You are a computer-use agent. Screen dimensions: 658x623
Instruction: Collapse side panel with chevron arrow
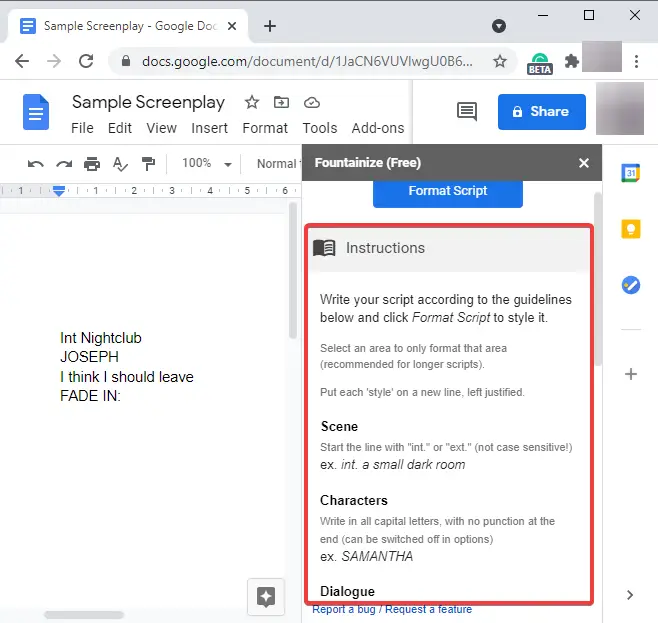[x=630, y=595]
